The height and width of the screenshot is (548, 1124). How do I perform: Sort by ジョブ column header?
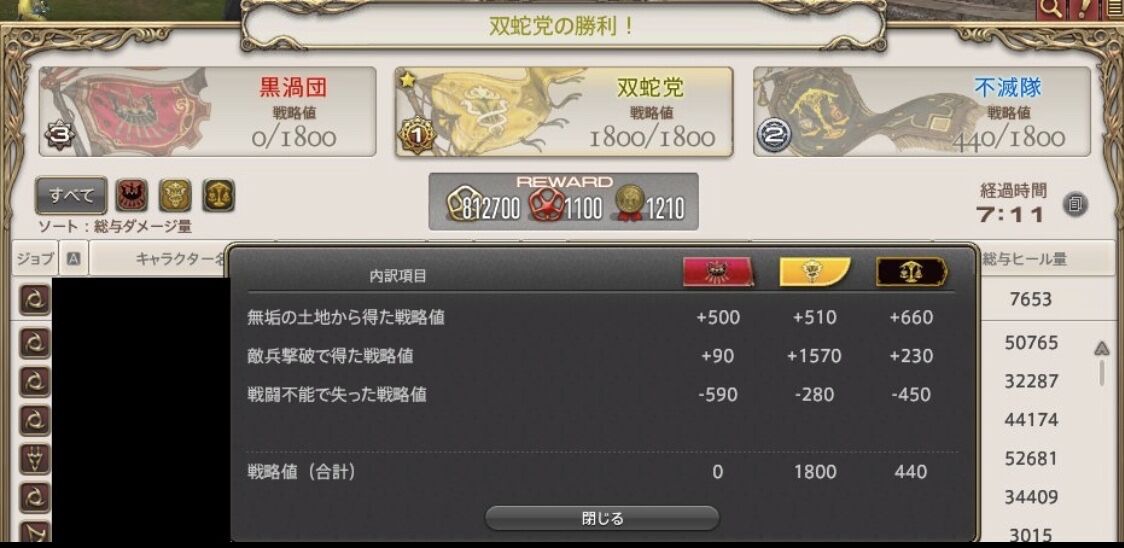(34, 259)
